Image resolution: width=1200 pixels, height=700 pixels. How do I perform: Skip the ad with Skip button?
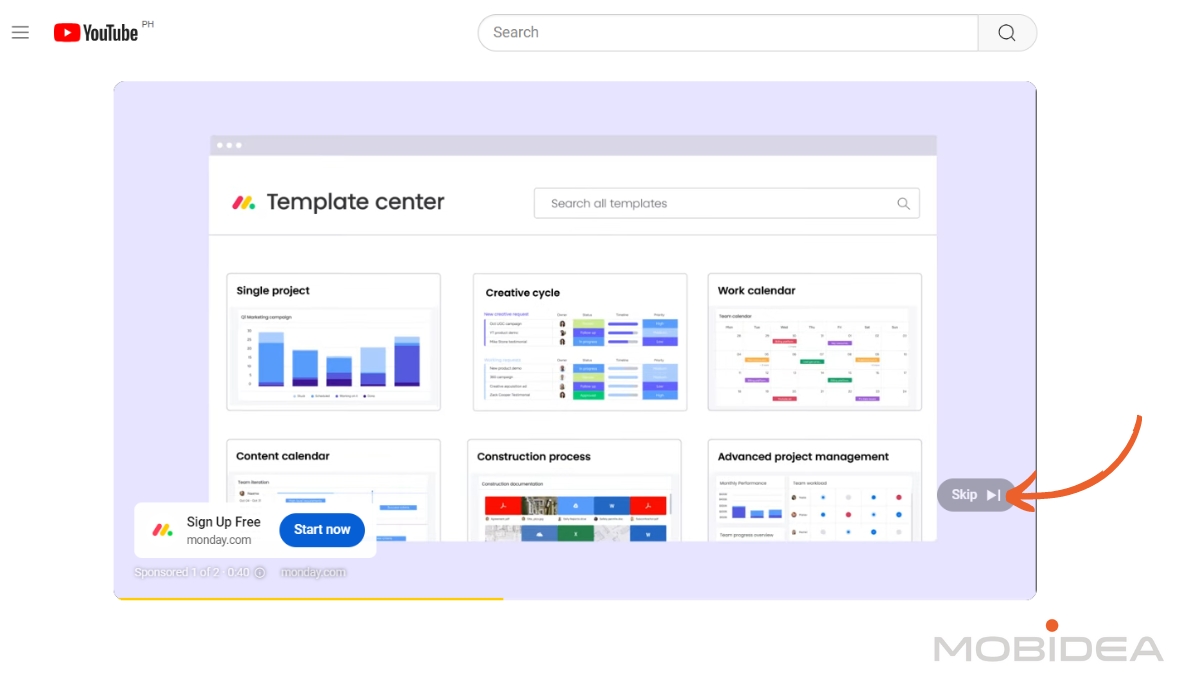[x=976, y=495]
